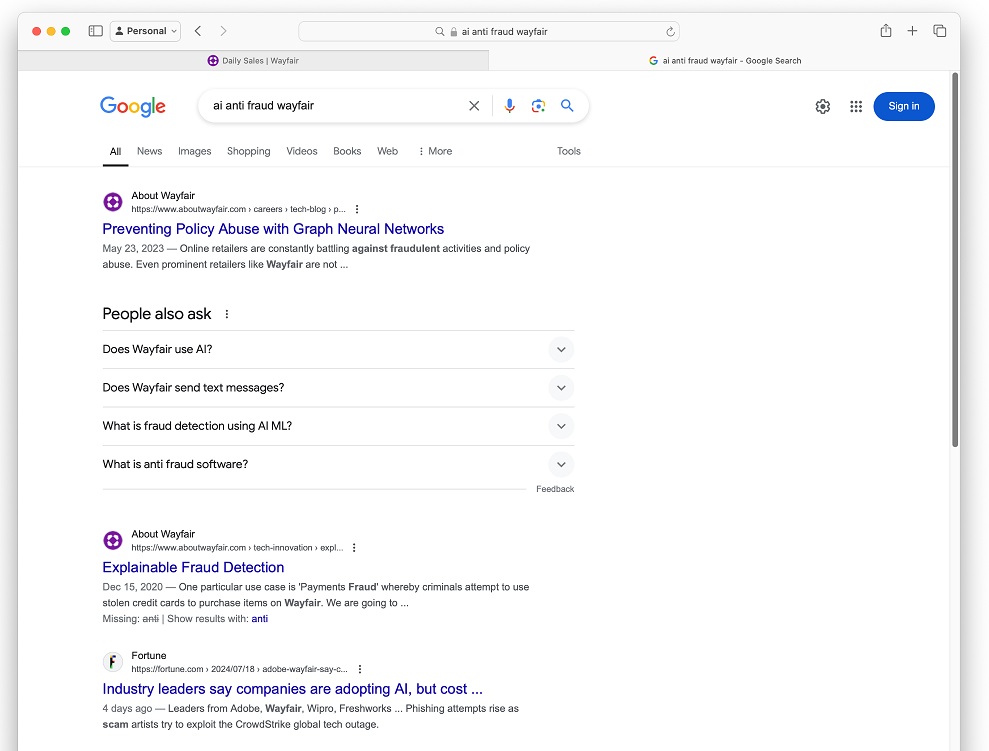Screen dimensions: 989x751
Task: Go forward with the forward arrow
Action: click(223, 31)
